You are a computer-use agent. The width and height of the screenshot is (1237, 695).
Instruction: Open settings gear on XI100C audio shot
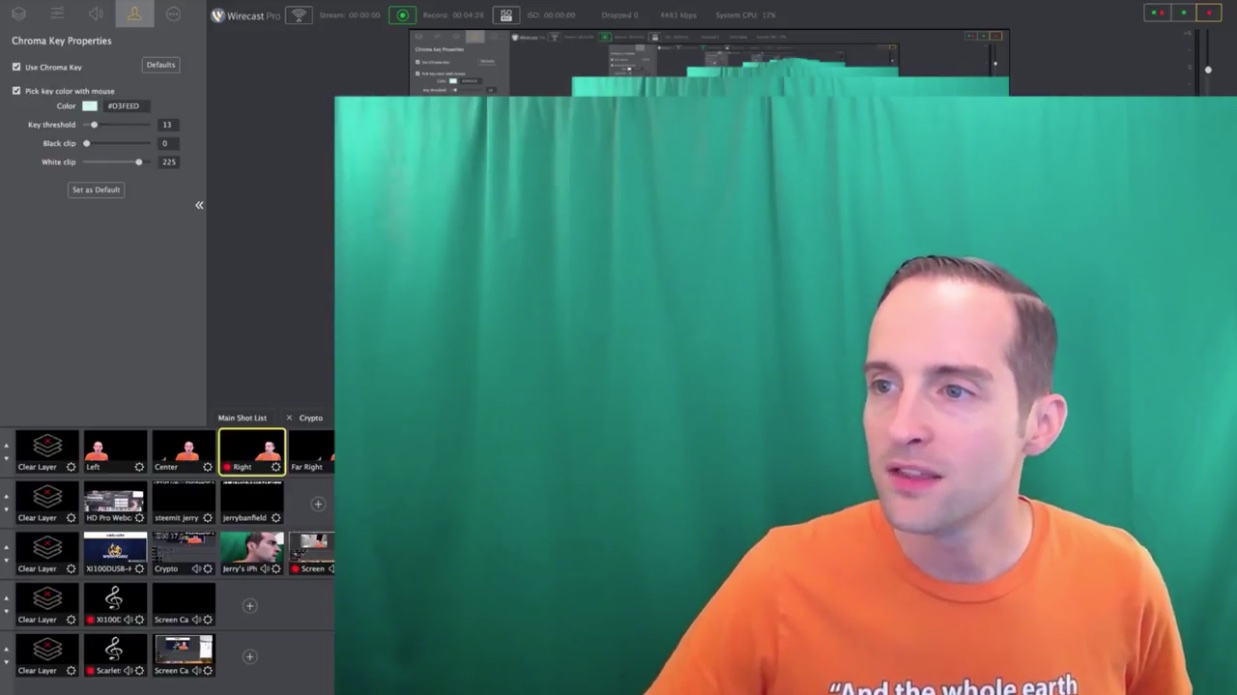point(139,620)
